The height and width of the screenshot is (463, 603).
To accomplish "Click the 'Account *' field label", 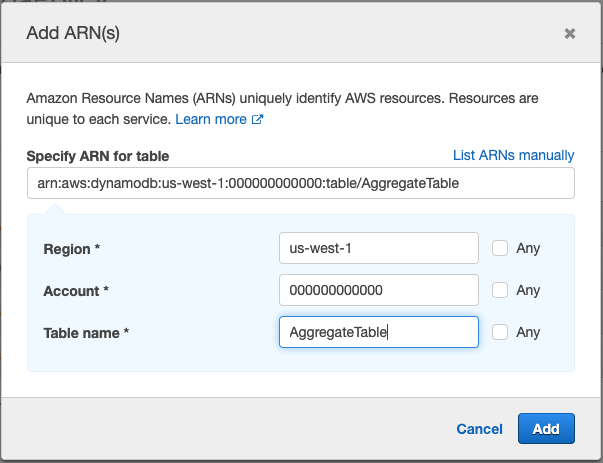I will click(76, 291).
